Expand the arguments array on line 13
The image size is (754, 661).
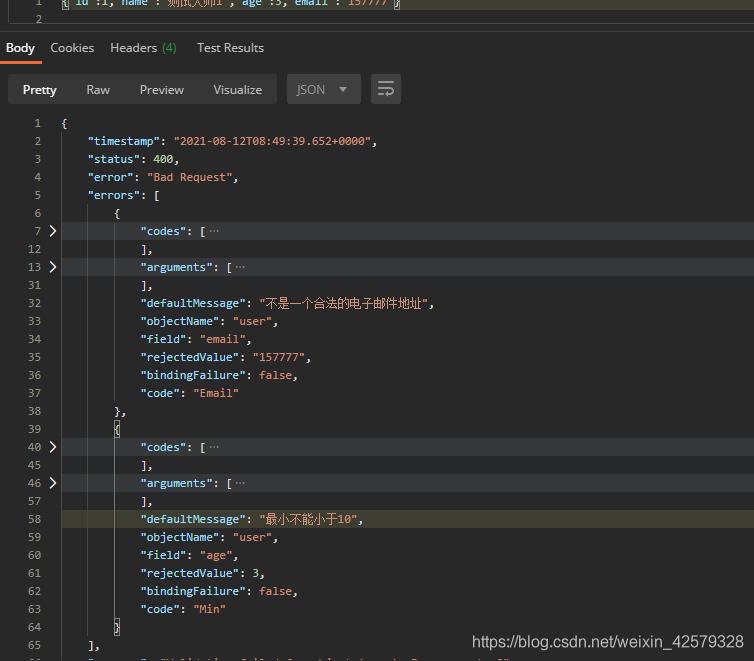pos(53,267)
